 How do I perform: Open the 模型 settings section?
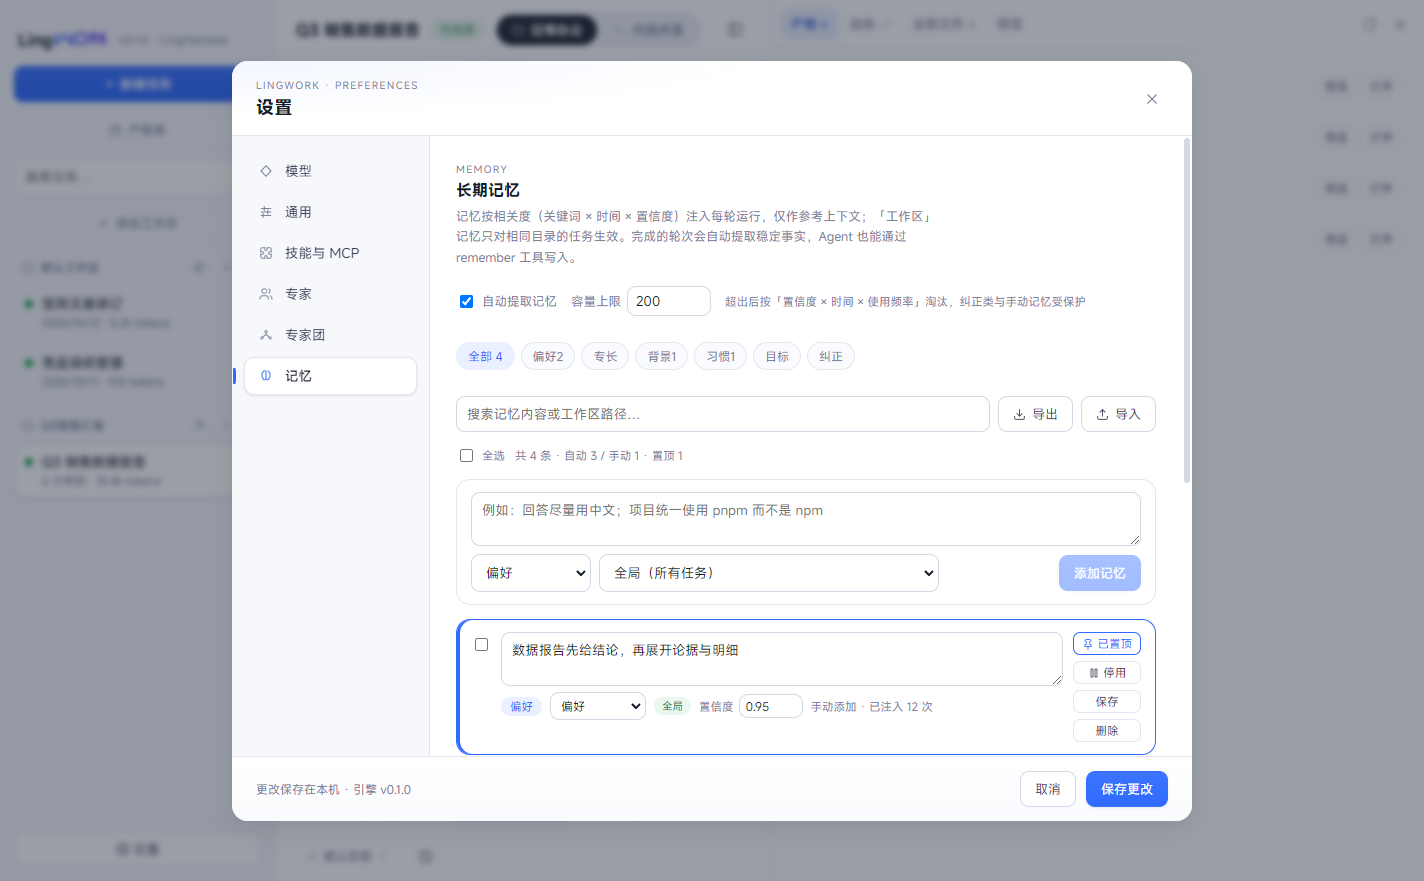[x=330, y=171]
